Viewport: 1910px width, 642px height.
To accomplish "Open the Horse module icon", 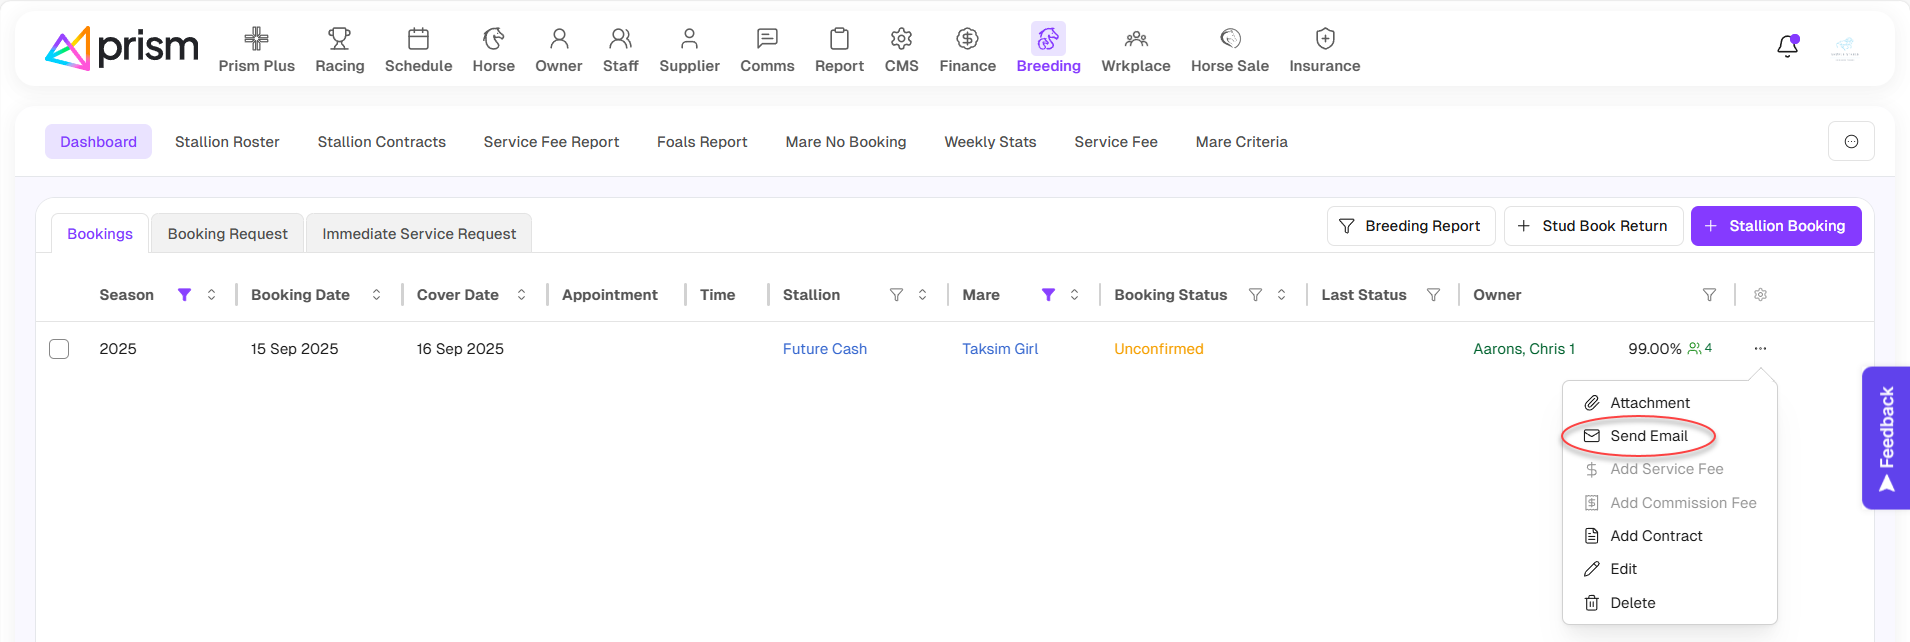I will point(493,39).
